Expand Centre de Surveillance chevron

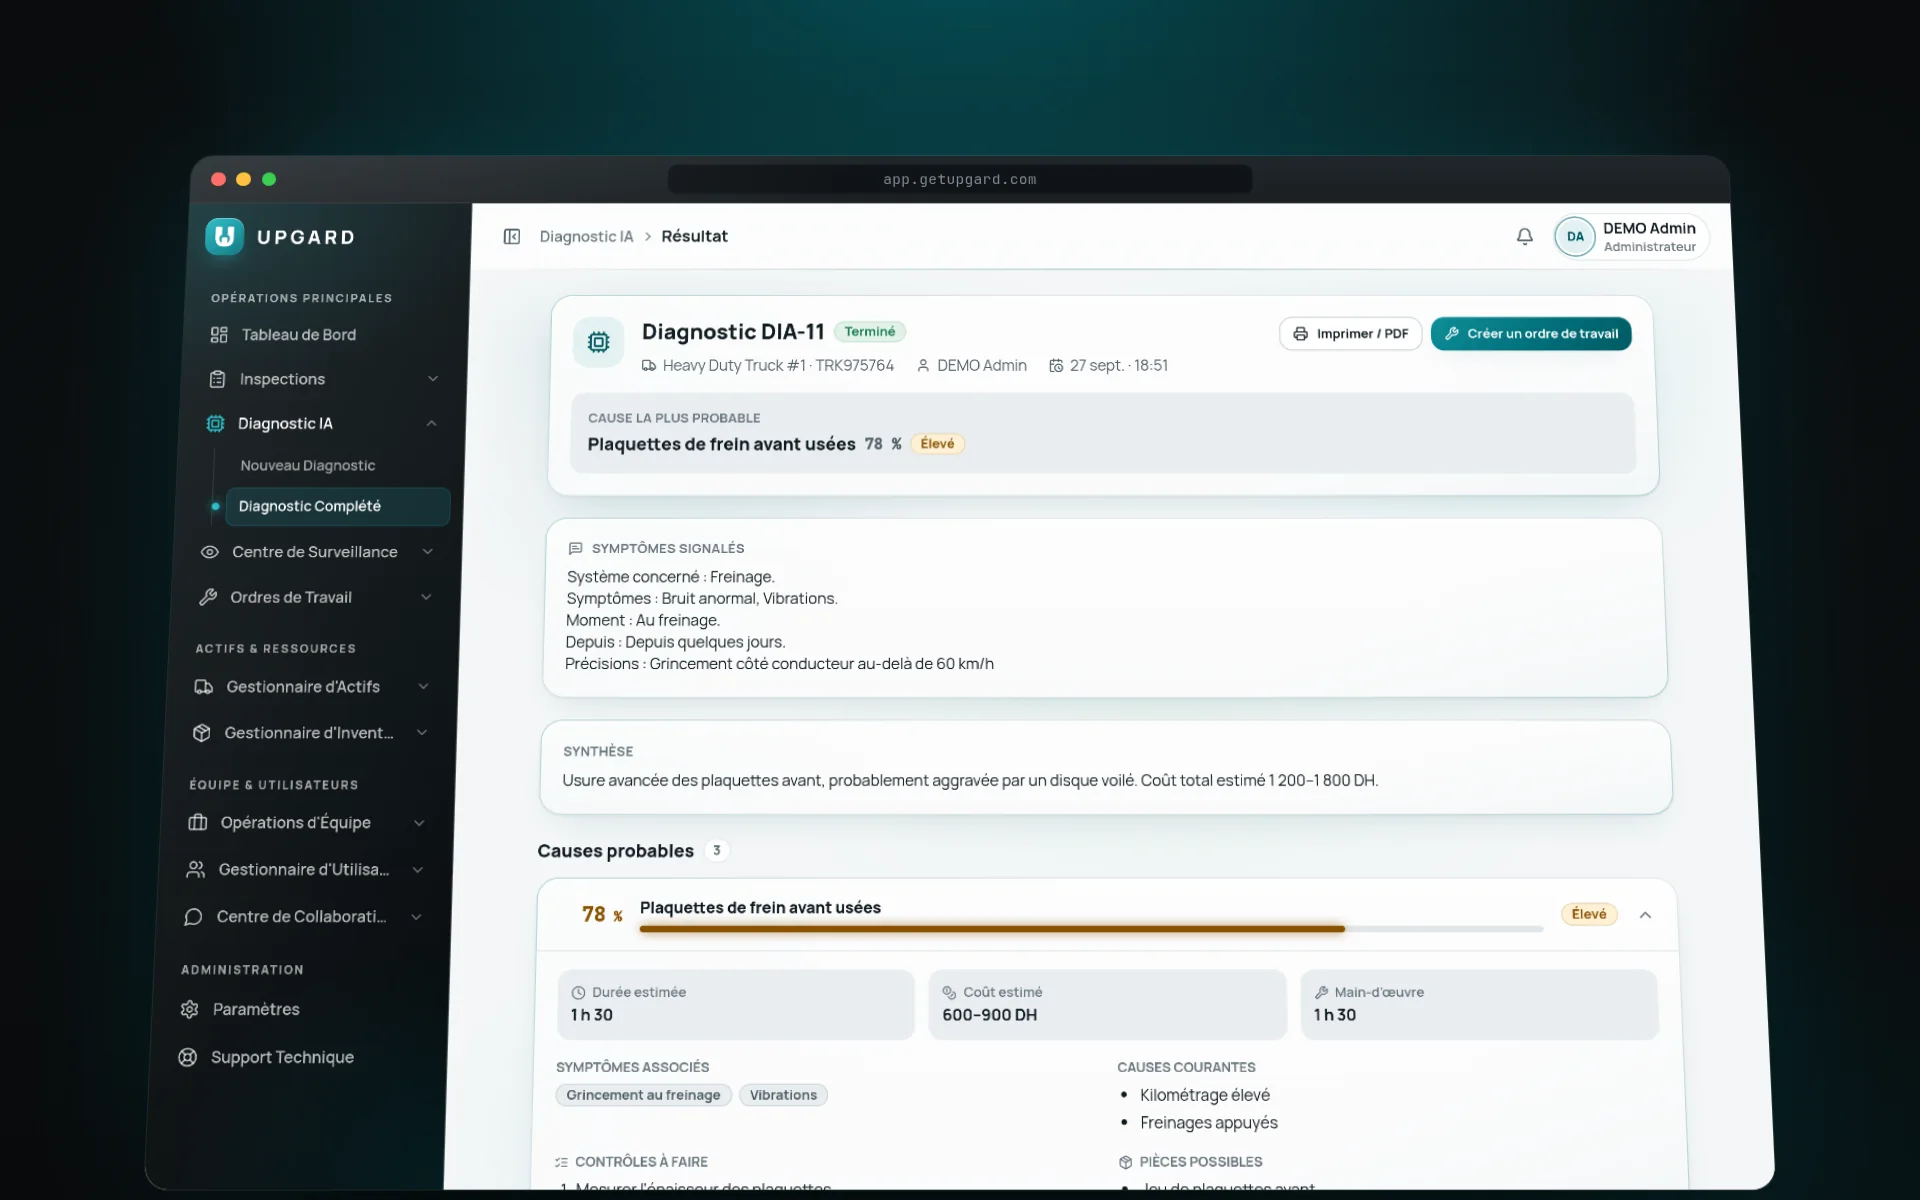click(x=428, y=552)
